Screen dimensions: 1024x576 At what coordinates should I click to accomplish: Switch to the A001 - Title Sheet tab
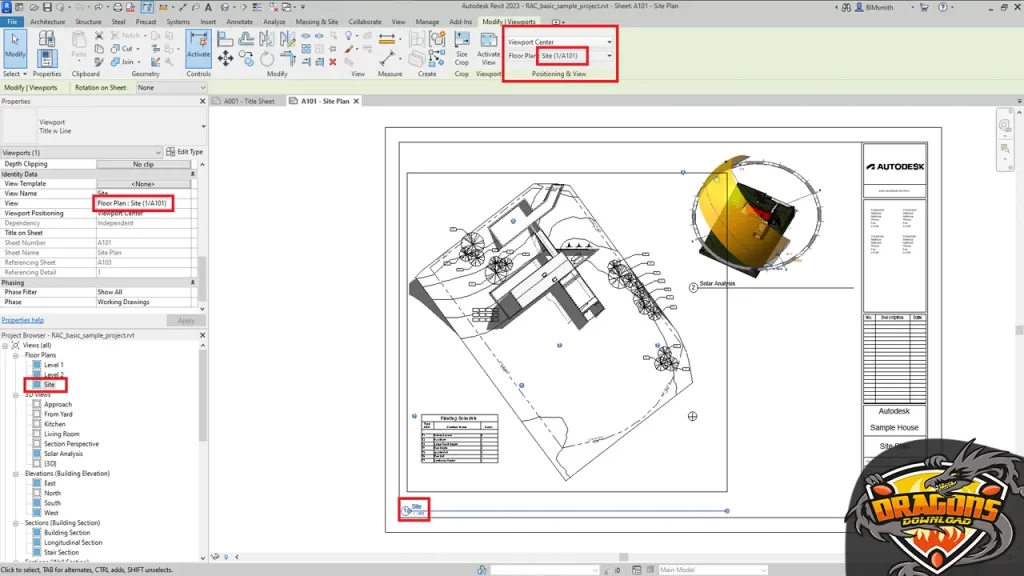pos(248,101)
